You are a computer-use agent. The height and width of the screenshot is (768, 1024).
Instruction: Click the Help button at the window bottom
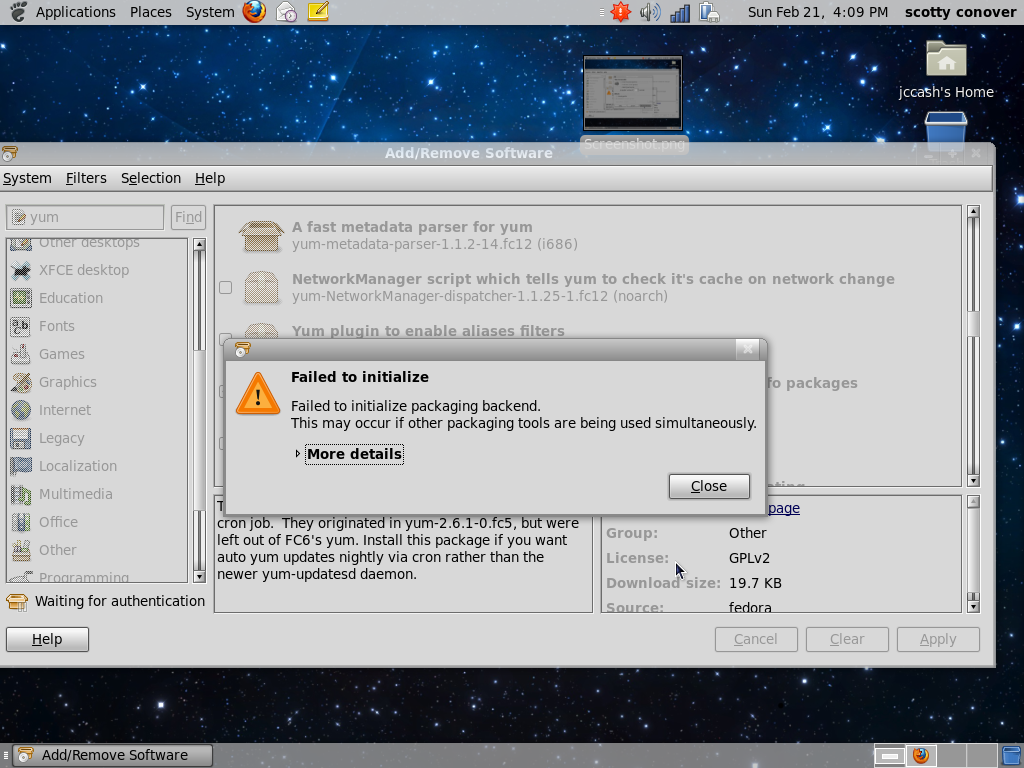pos(47,639)
